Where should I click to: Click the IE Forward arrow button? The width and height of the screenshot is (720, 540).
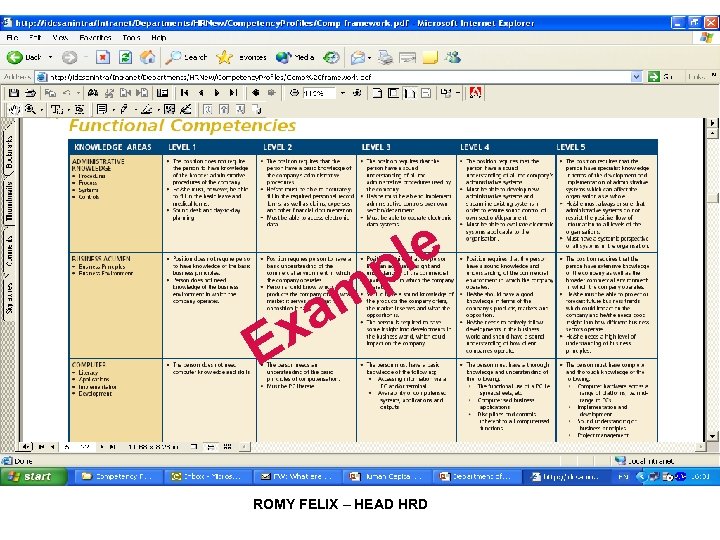(x=69, y=57)
